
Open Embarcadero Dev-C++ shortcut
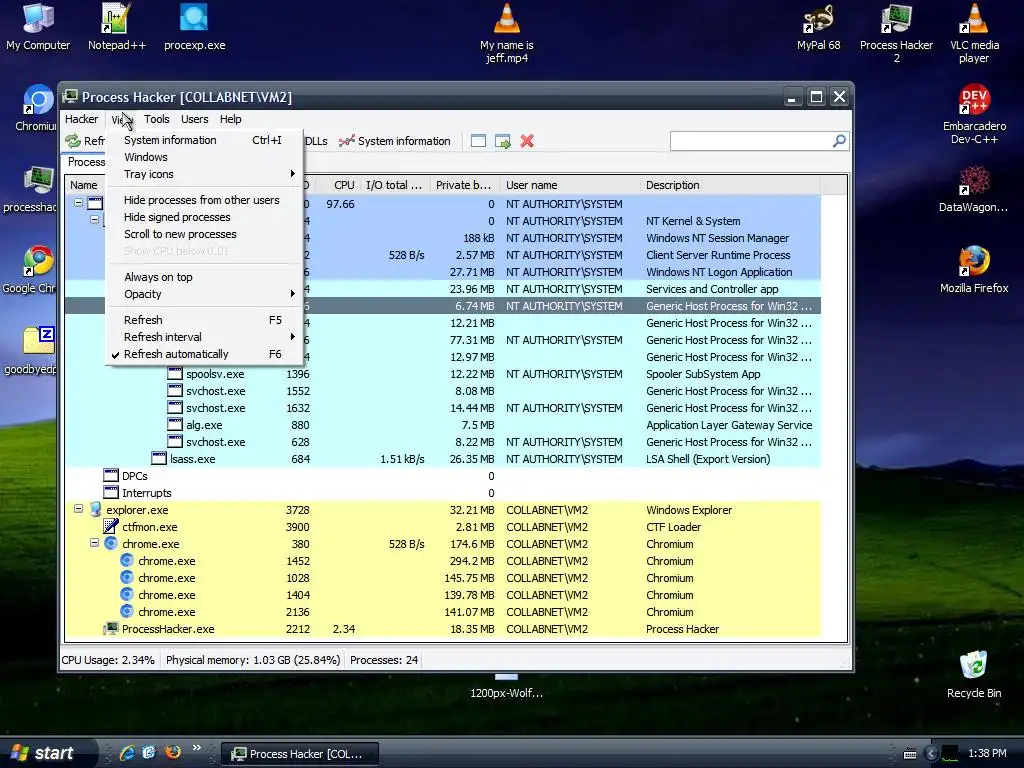click(974, 114)
